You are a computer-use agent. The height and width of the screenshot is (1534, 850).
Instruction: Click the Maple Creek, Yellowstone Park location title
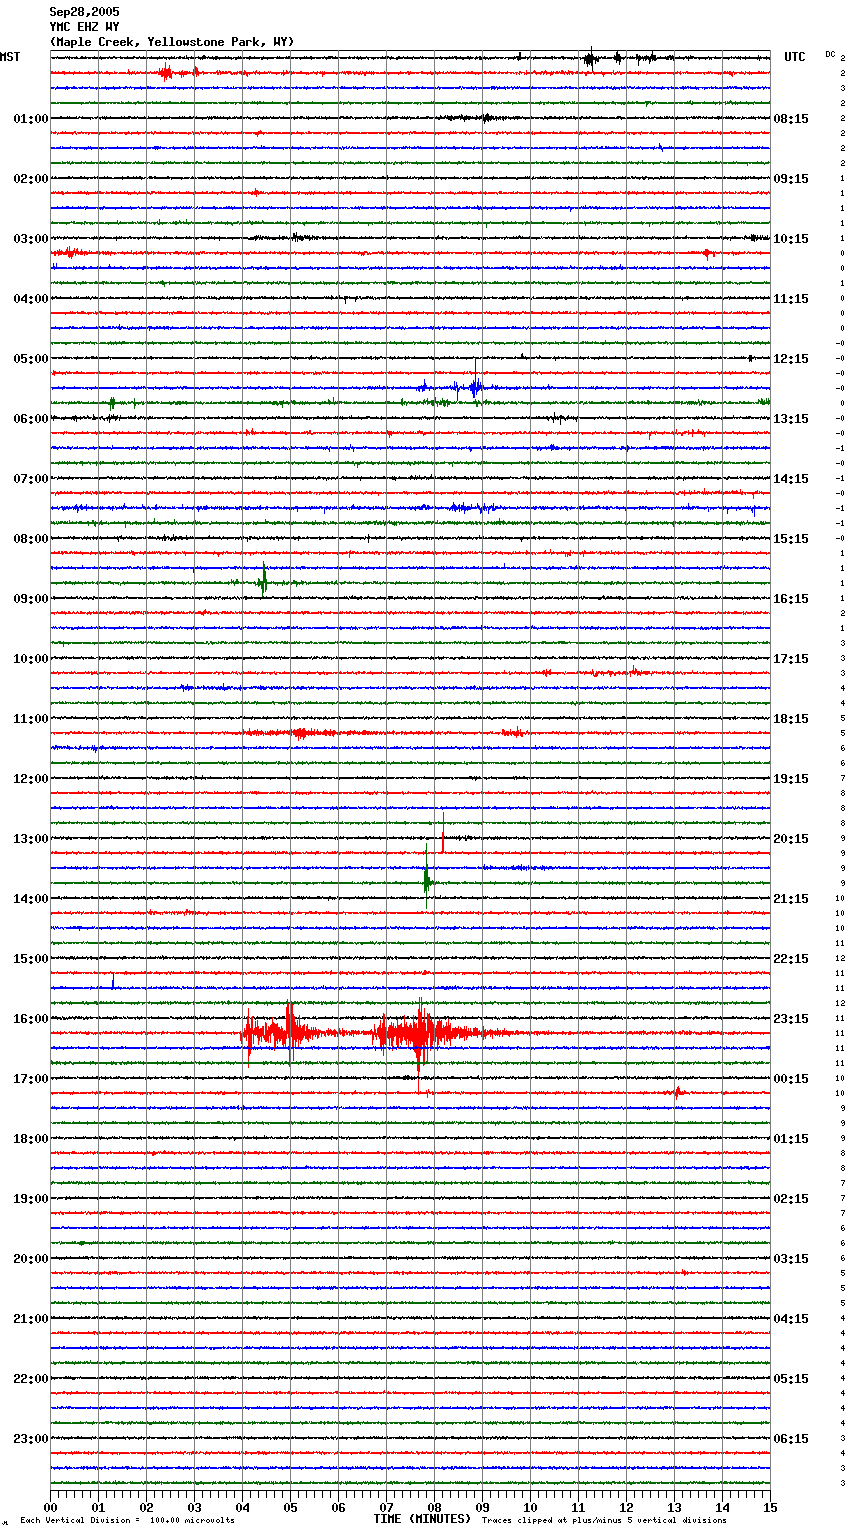[172, 42]
